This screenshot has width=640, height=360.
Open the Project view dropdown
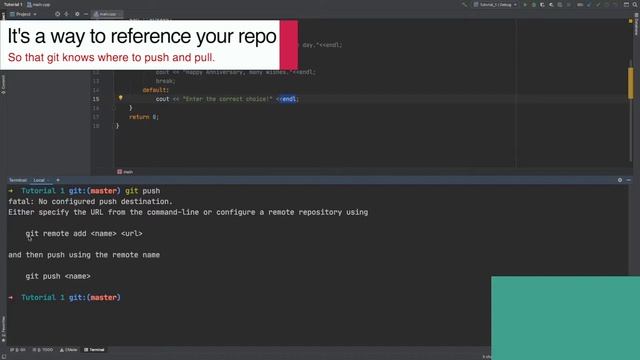click(23, 14)
